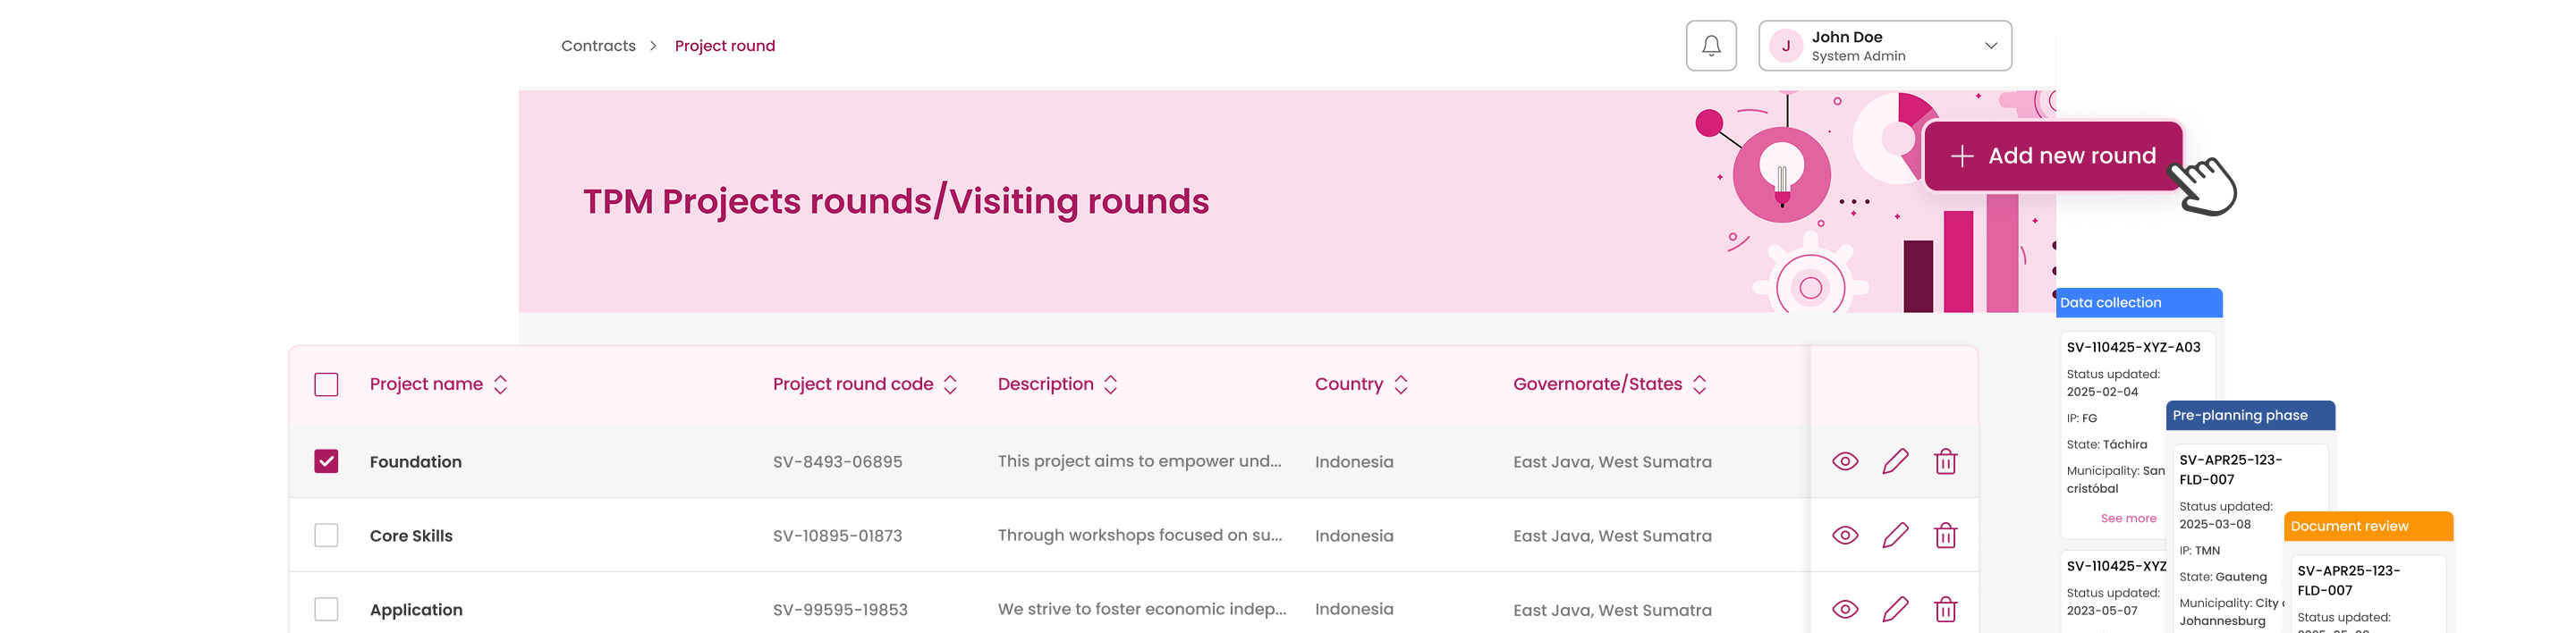2576x633 pixels.
Task: Sort by Country column
Action: click(x=1401, y=385)
